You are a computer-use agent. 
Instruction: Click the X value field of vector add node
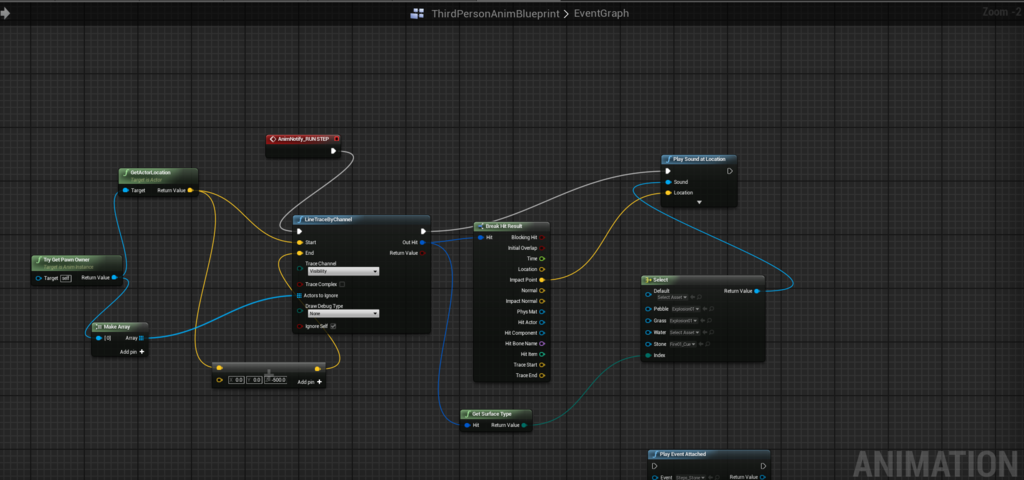point(236,379)
